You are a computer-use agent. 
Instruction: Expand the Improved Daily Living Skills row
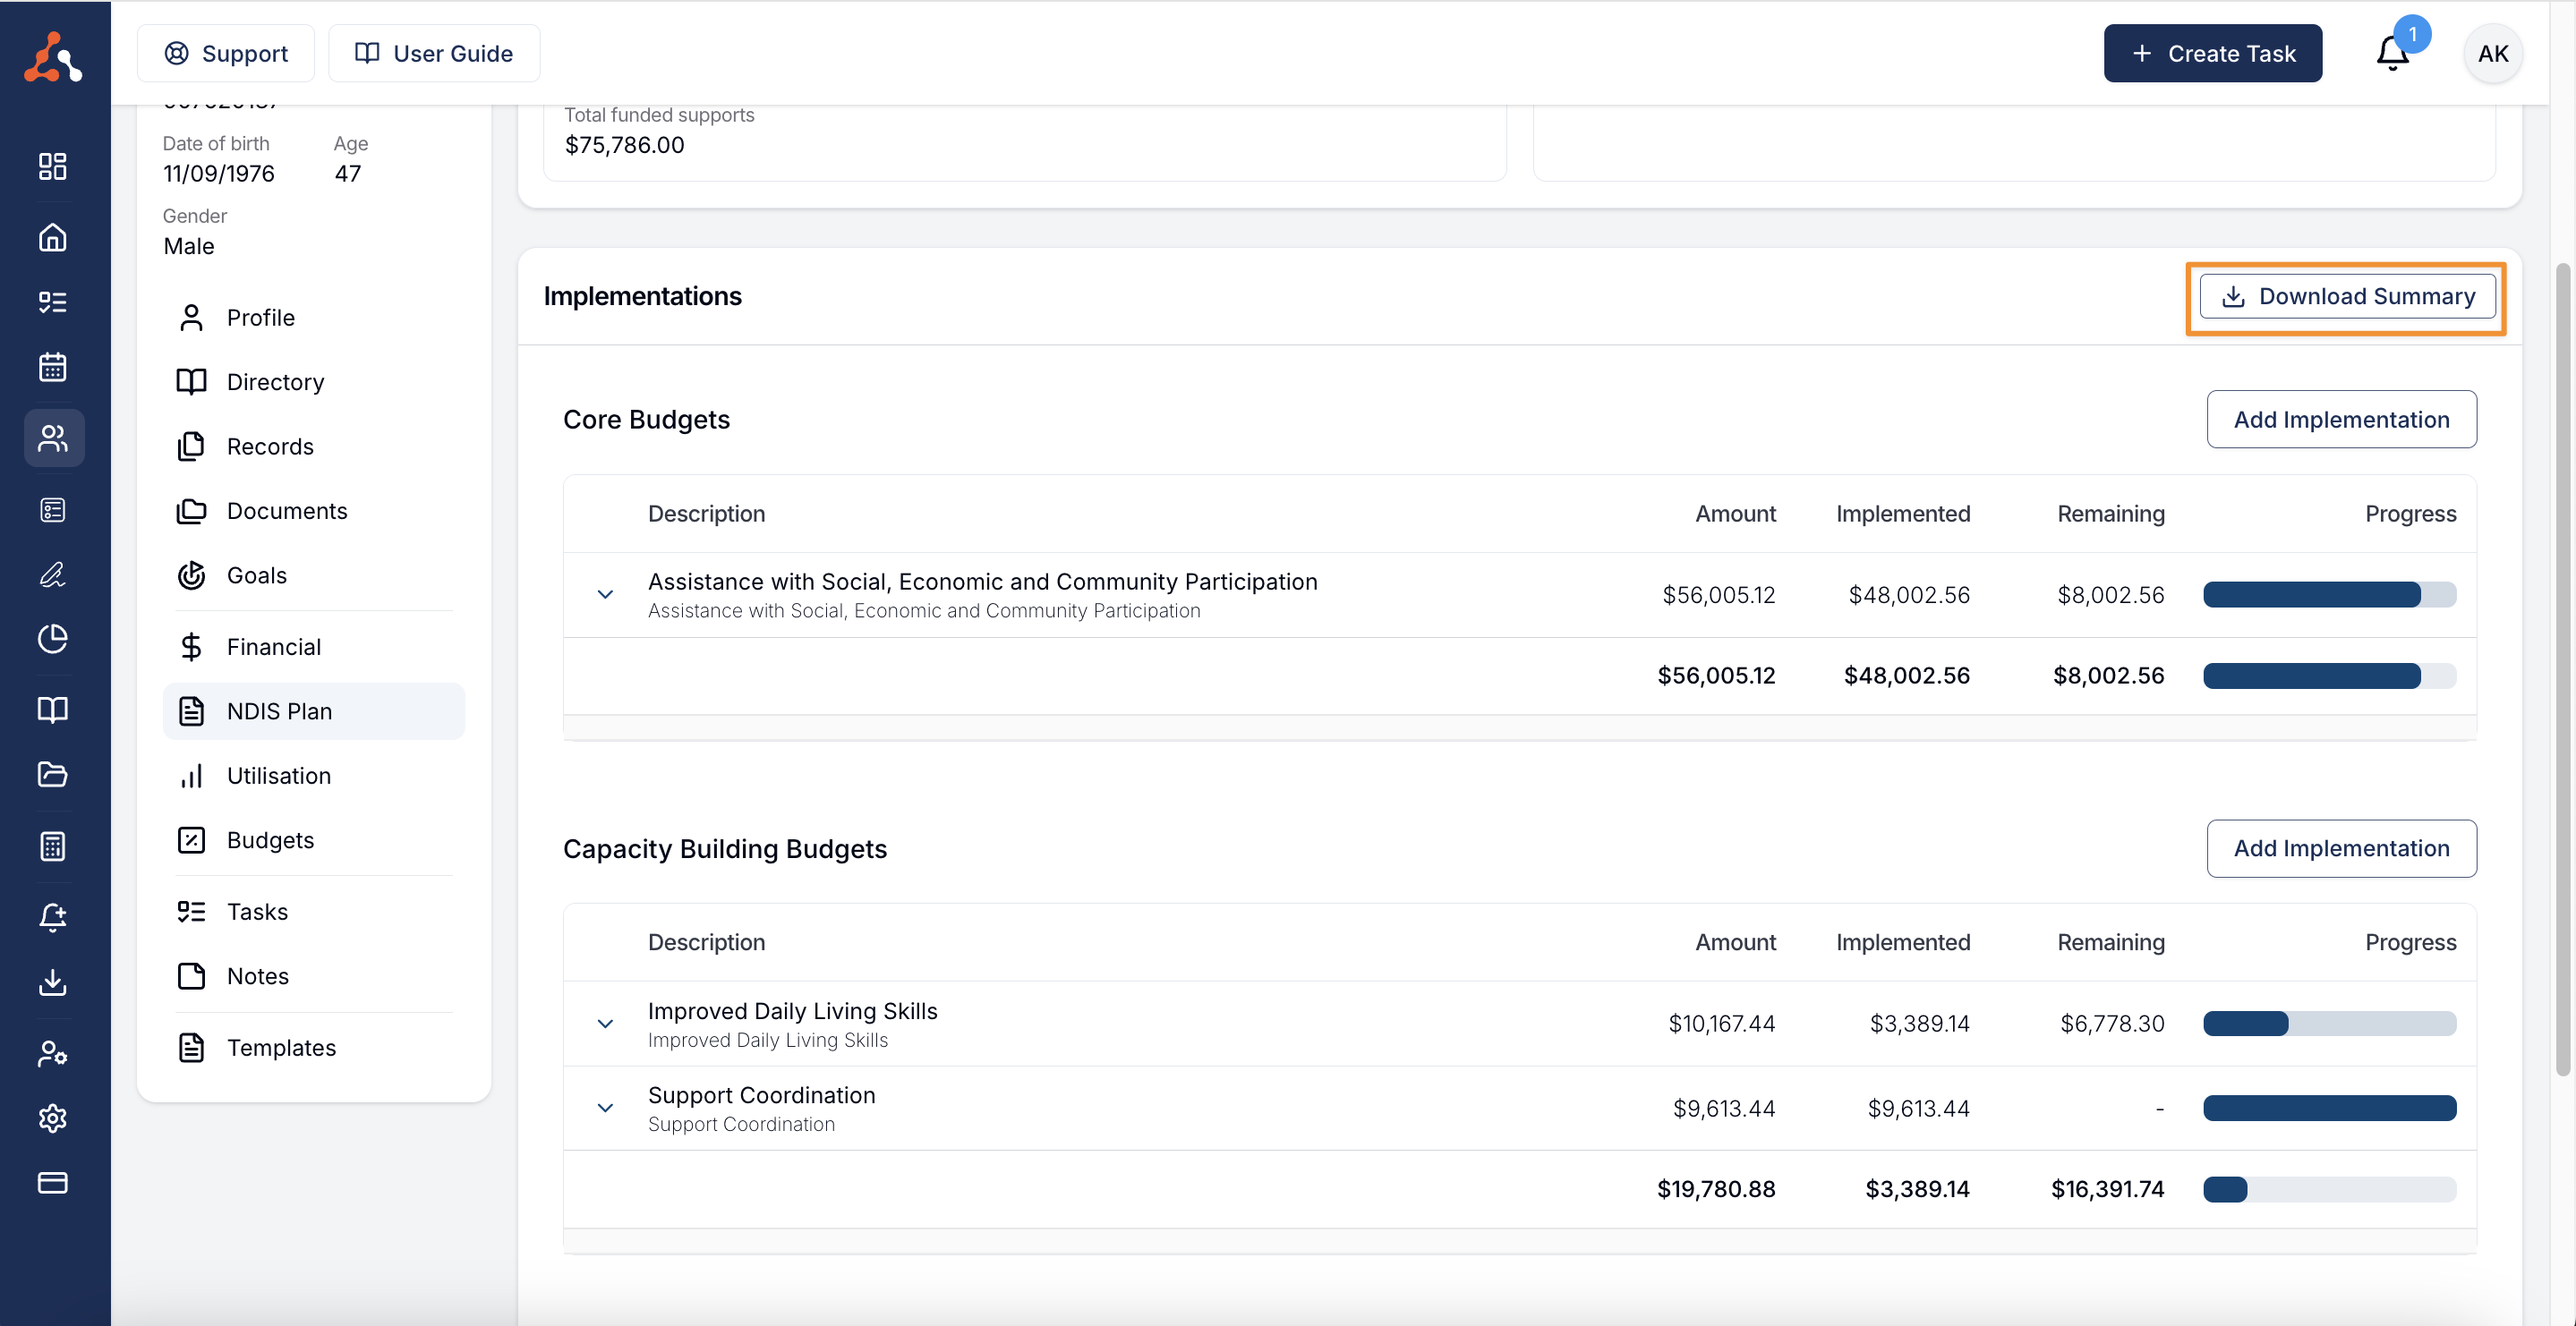pyautogui.click(x=605, y=1023)
